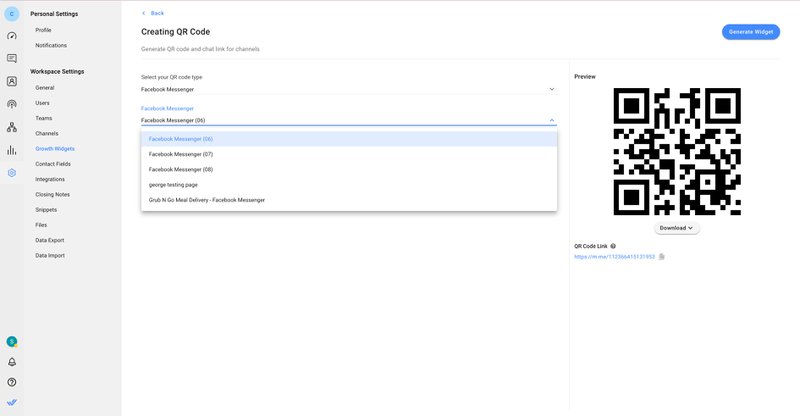Screen dimensions: 800x416
Task: Click the Generate Widget button
Action: [x=750, y=32]
